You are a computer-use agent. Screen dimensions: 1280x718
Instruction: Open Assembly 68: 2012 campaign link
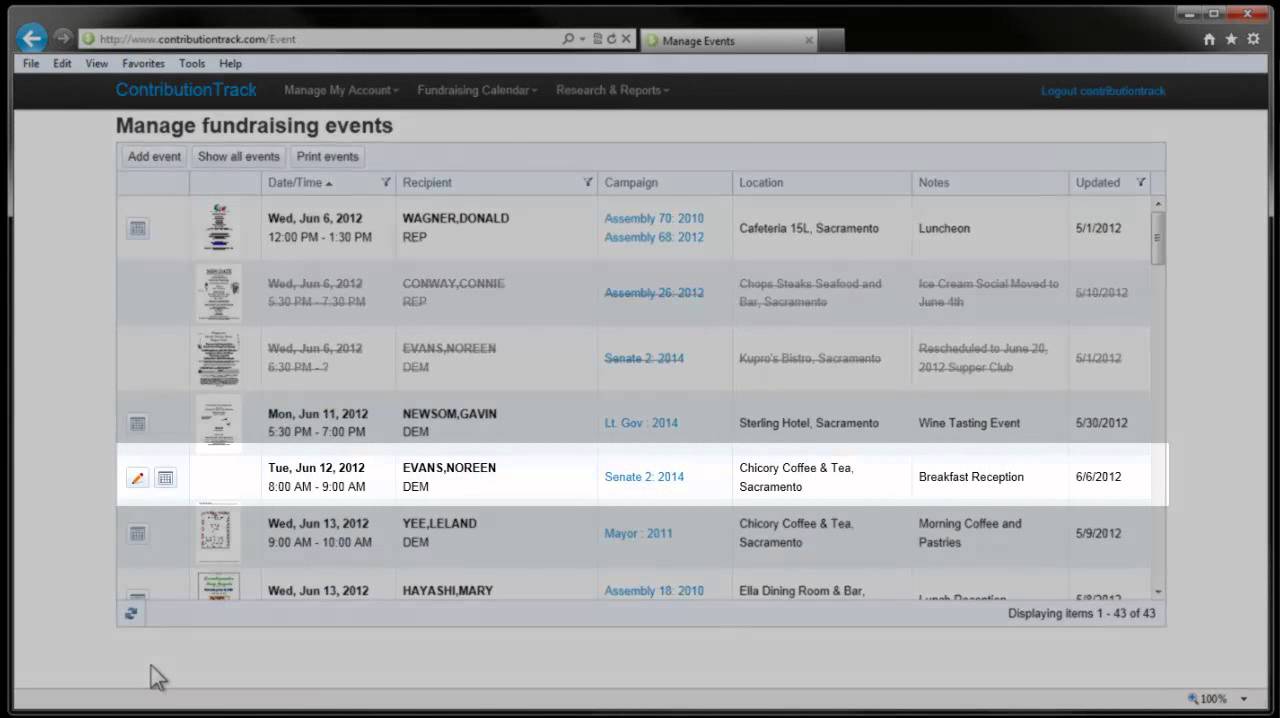tap(654, 237)
